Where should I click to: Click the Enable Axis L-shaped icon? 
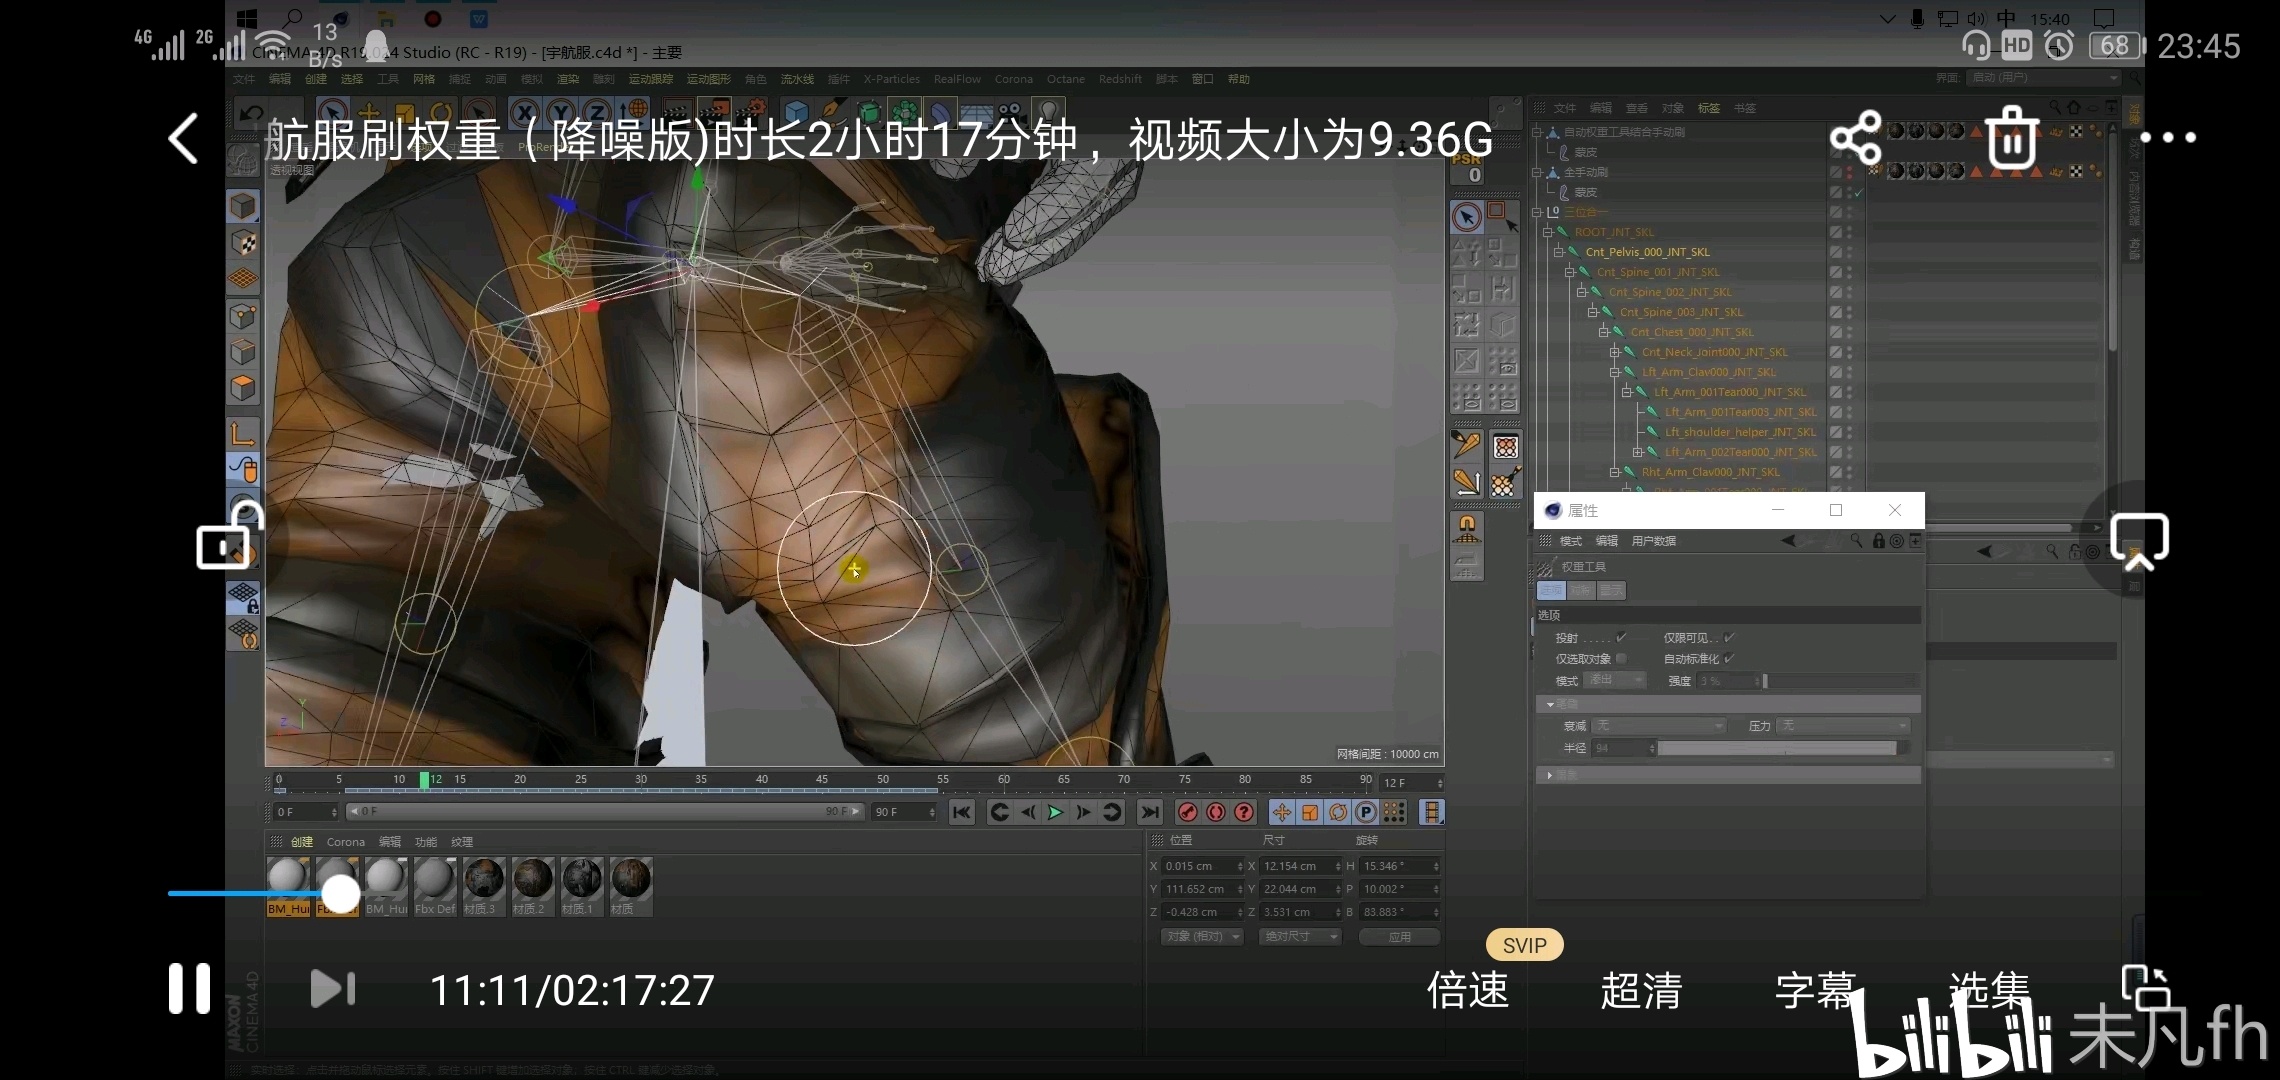point(242,433)
